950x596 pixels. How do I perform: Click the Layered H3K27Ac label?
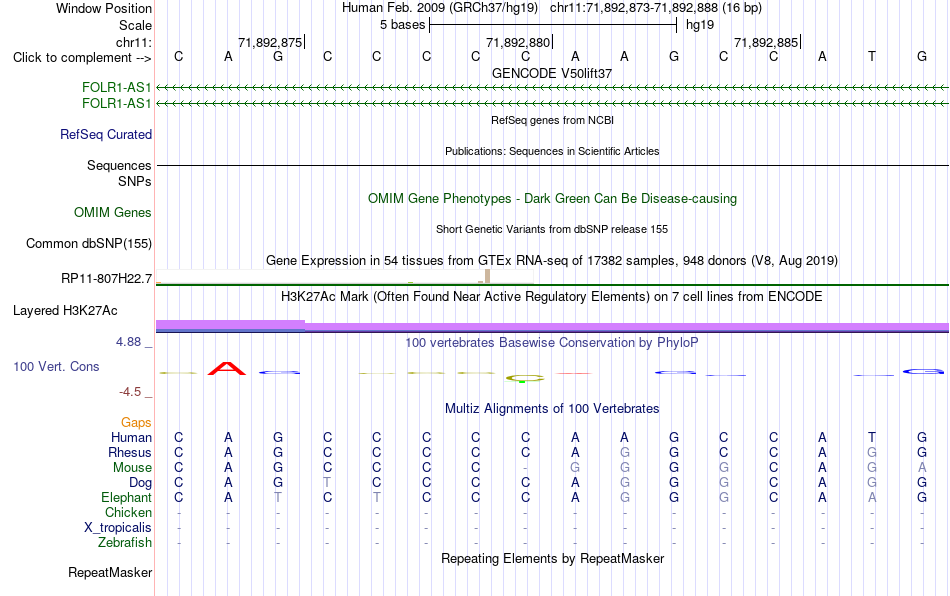pos(65,311)
